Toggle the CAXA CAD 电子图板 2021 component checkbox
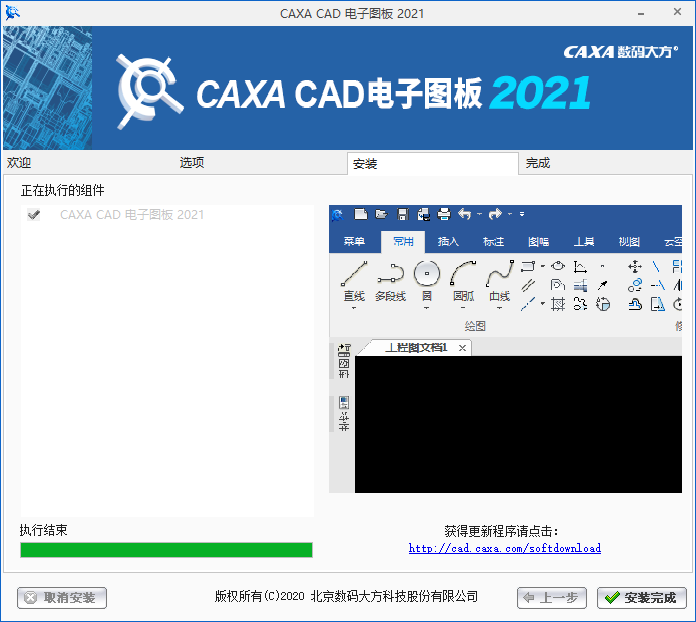The image size is (696, 622). pyautogui.click(x=34, y=215)
